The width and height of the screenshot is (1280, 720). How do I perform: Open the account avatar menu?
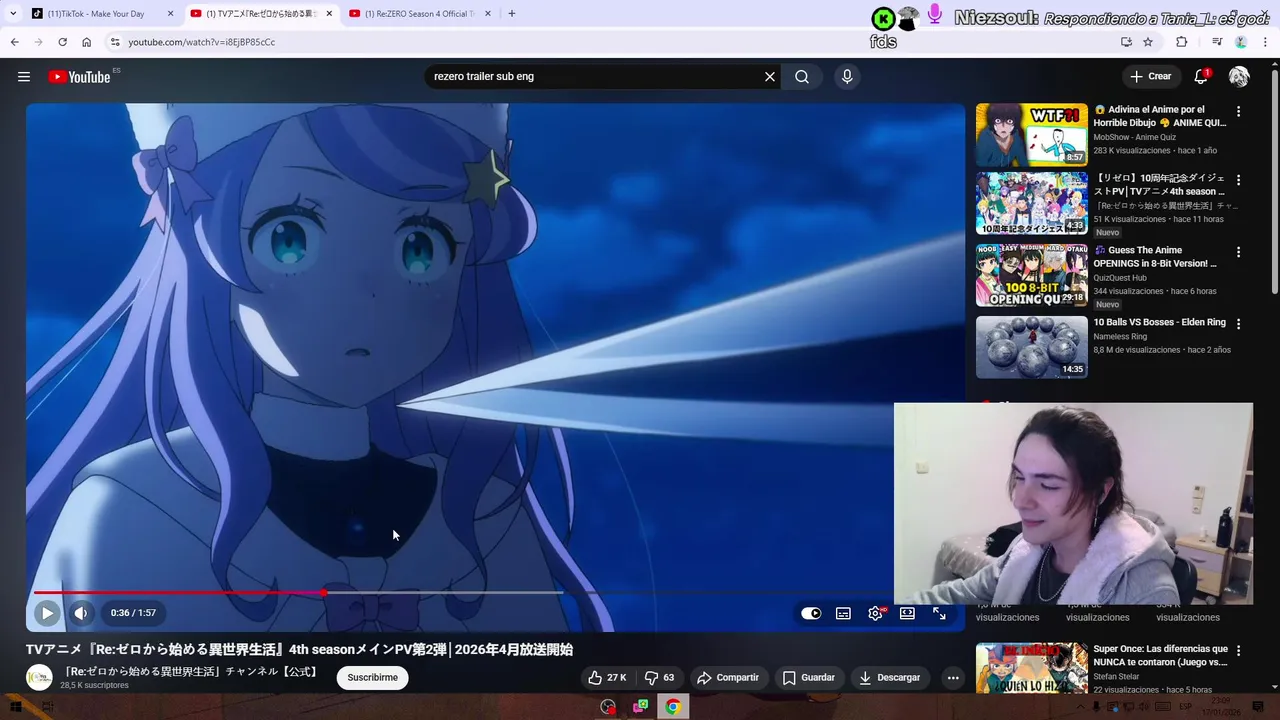1239,77
